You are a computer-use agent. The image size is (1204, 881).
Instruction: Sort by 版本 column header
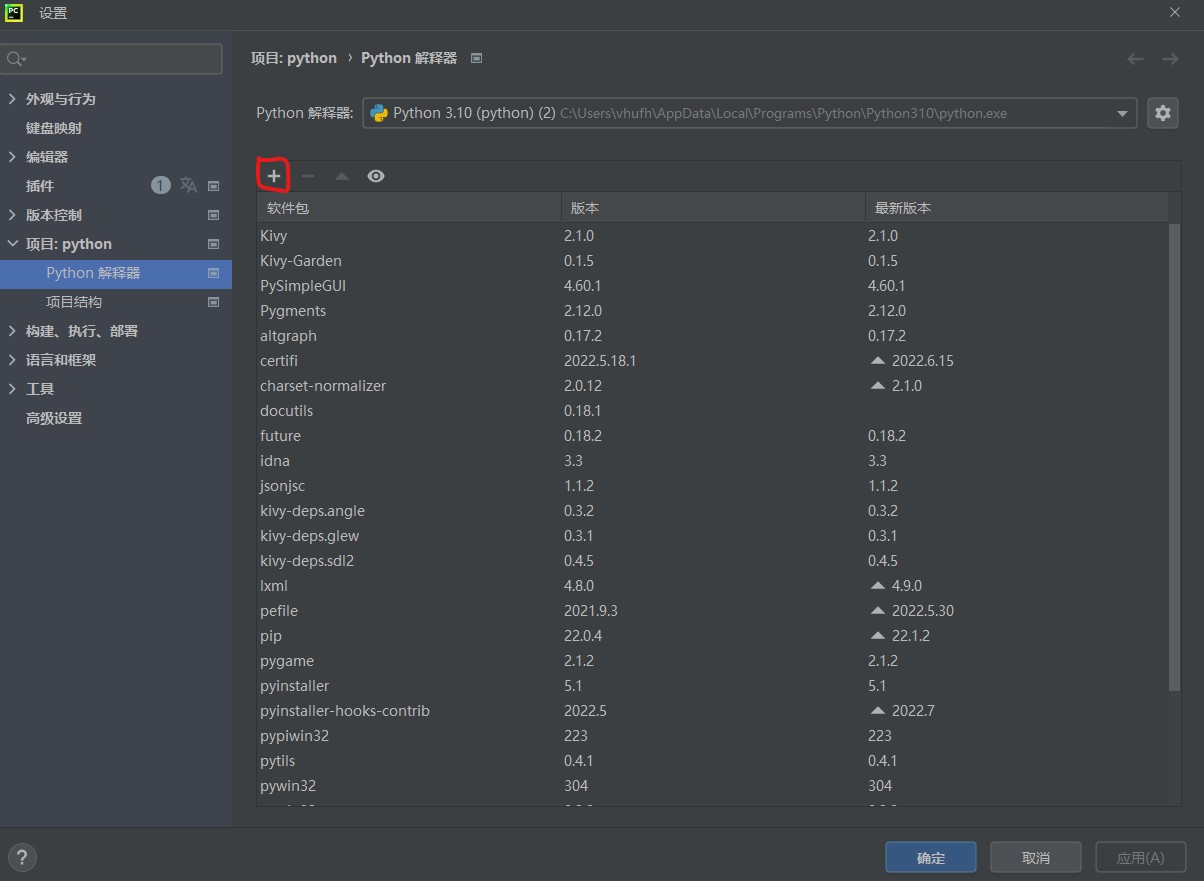point(713,208)
